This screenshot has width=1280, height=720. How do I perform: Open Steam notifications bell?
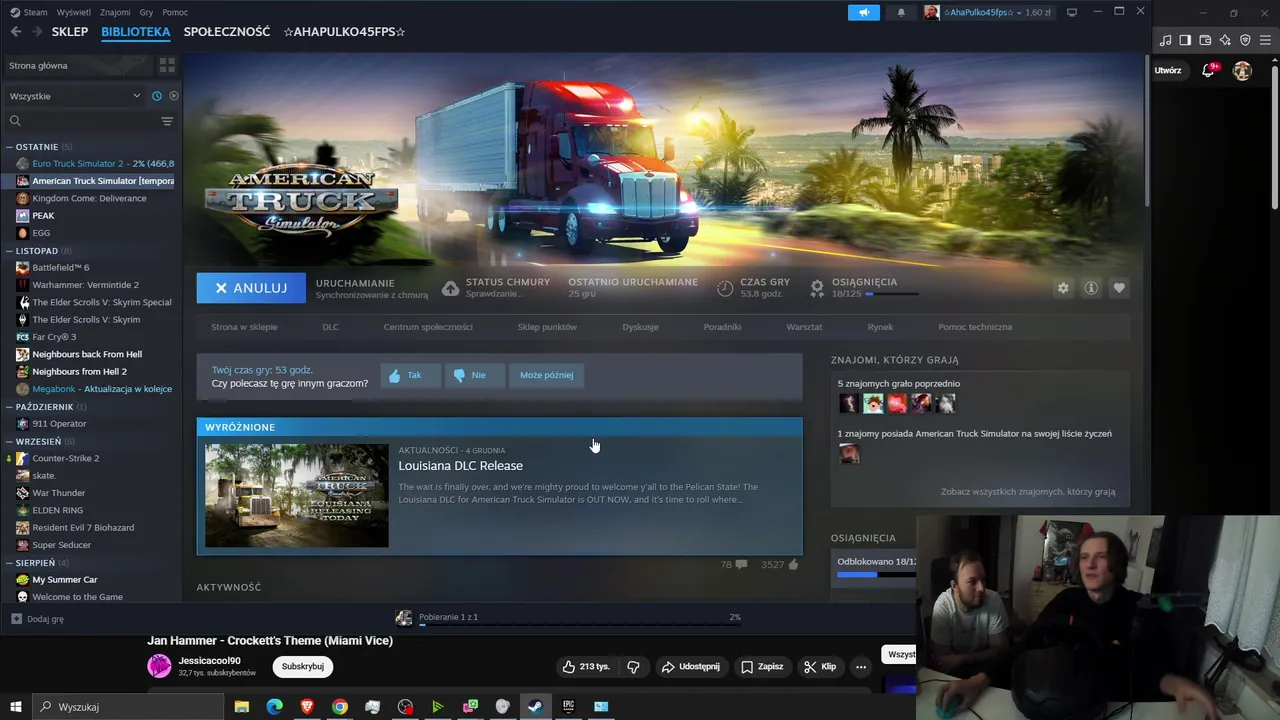point(901,12)
